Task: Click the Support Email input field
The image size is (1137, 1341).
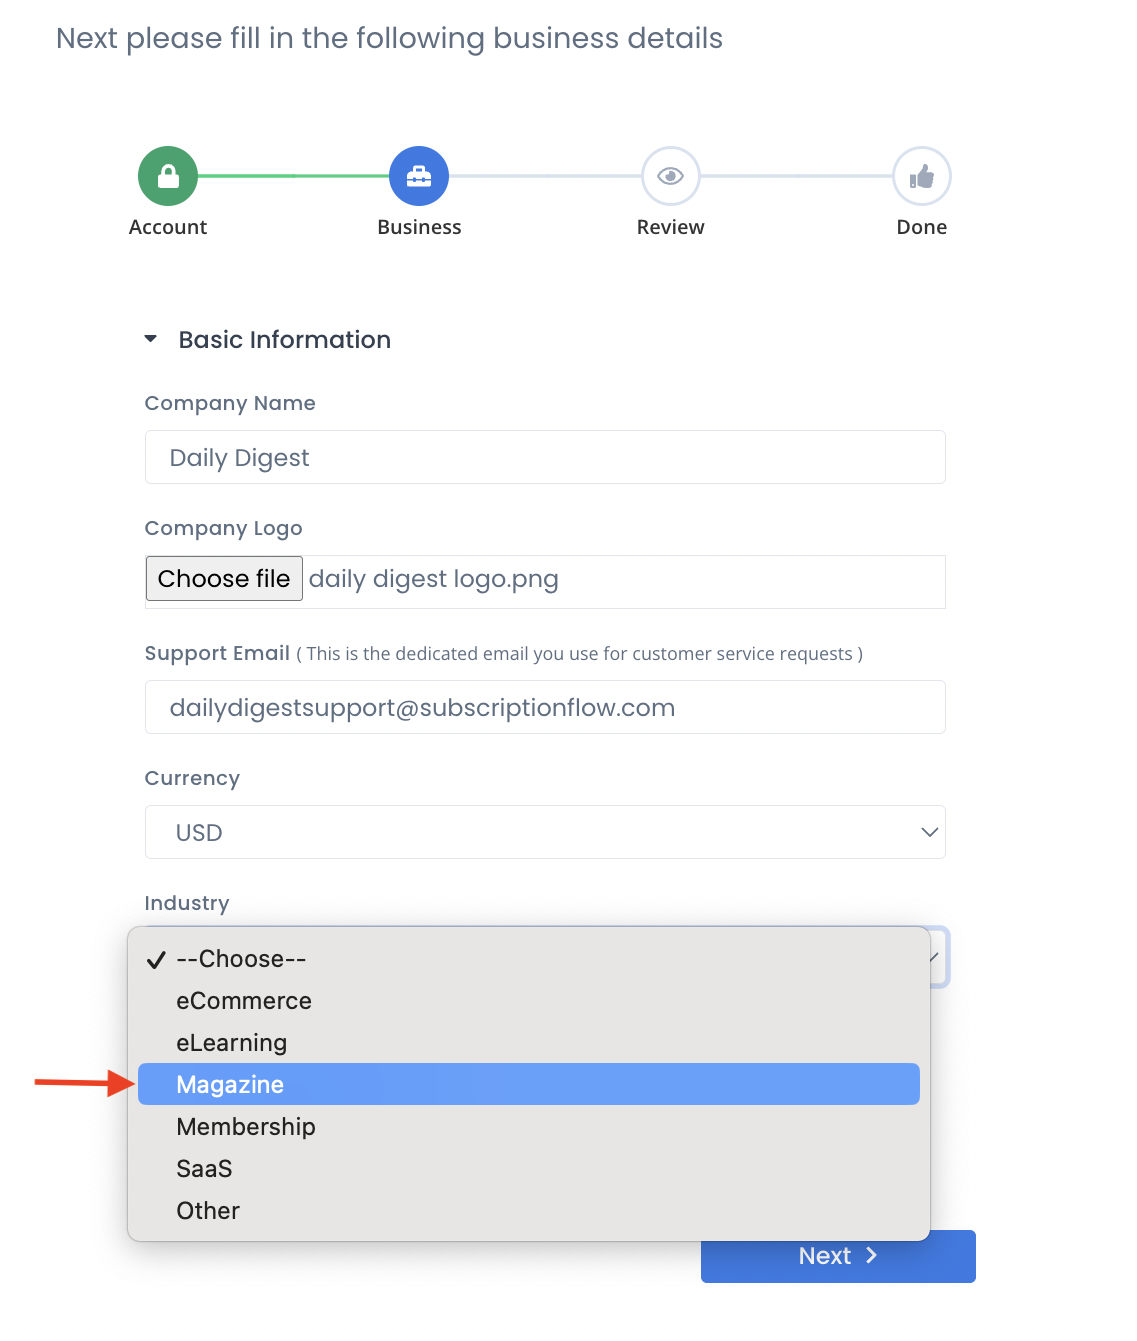Action: click(545, 707)
